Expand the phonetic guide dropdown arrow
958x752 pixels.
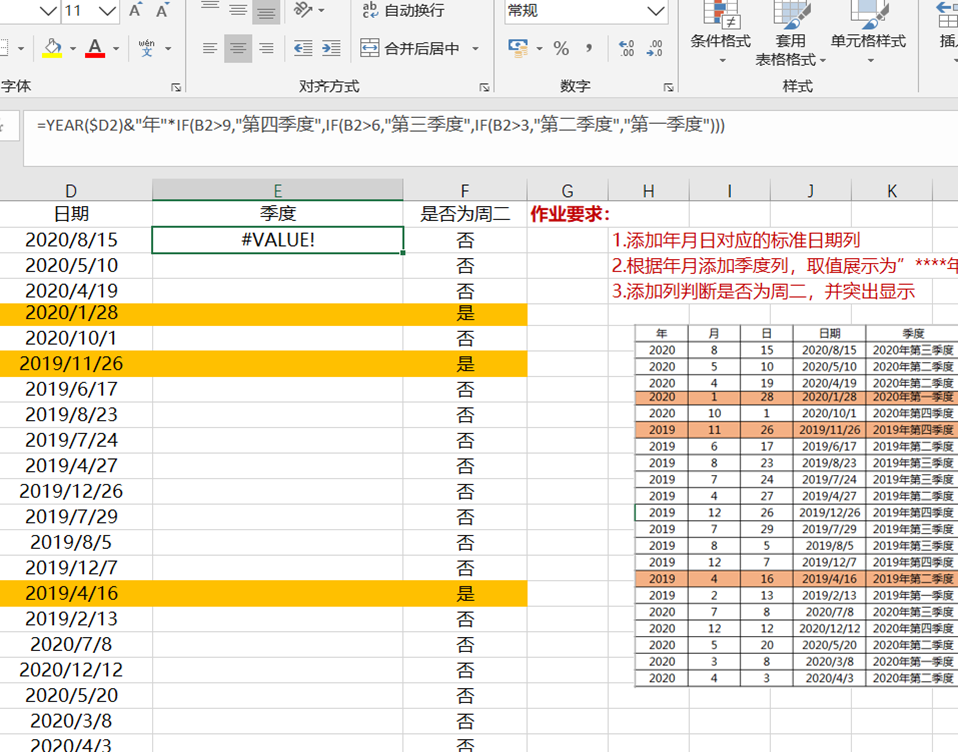coord(168,48)
